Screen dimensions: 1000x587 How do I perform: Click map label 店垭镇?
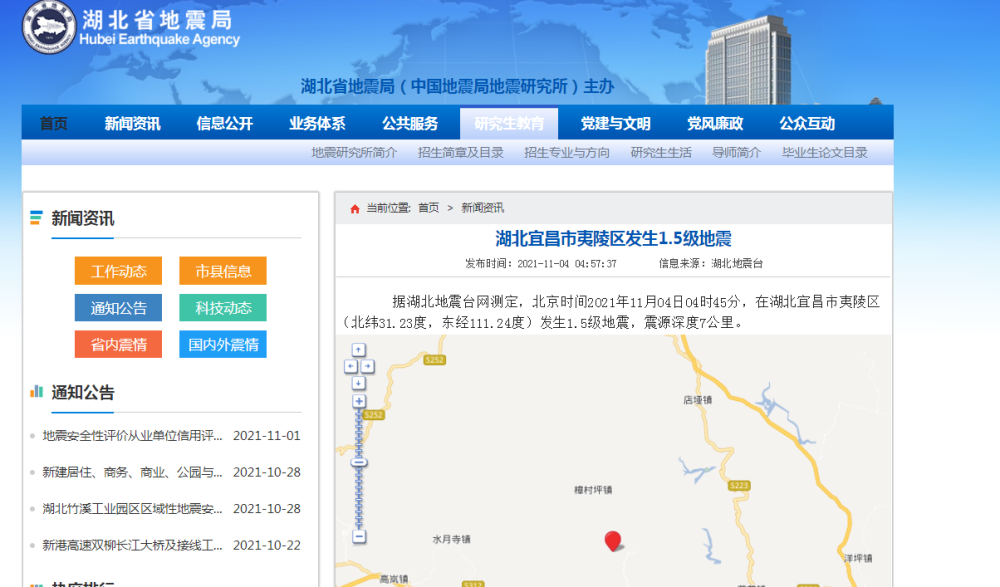(698, 400)
